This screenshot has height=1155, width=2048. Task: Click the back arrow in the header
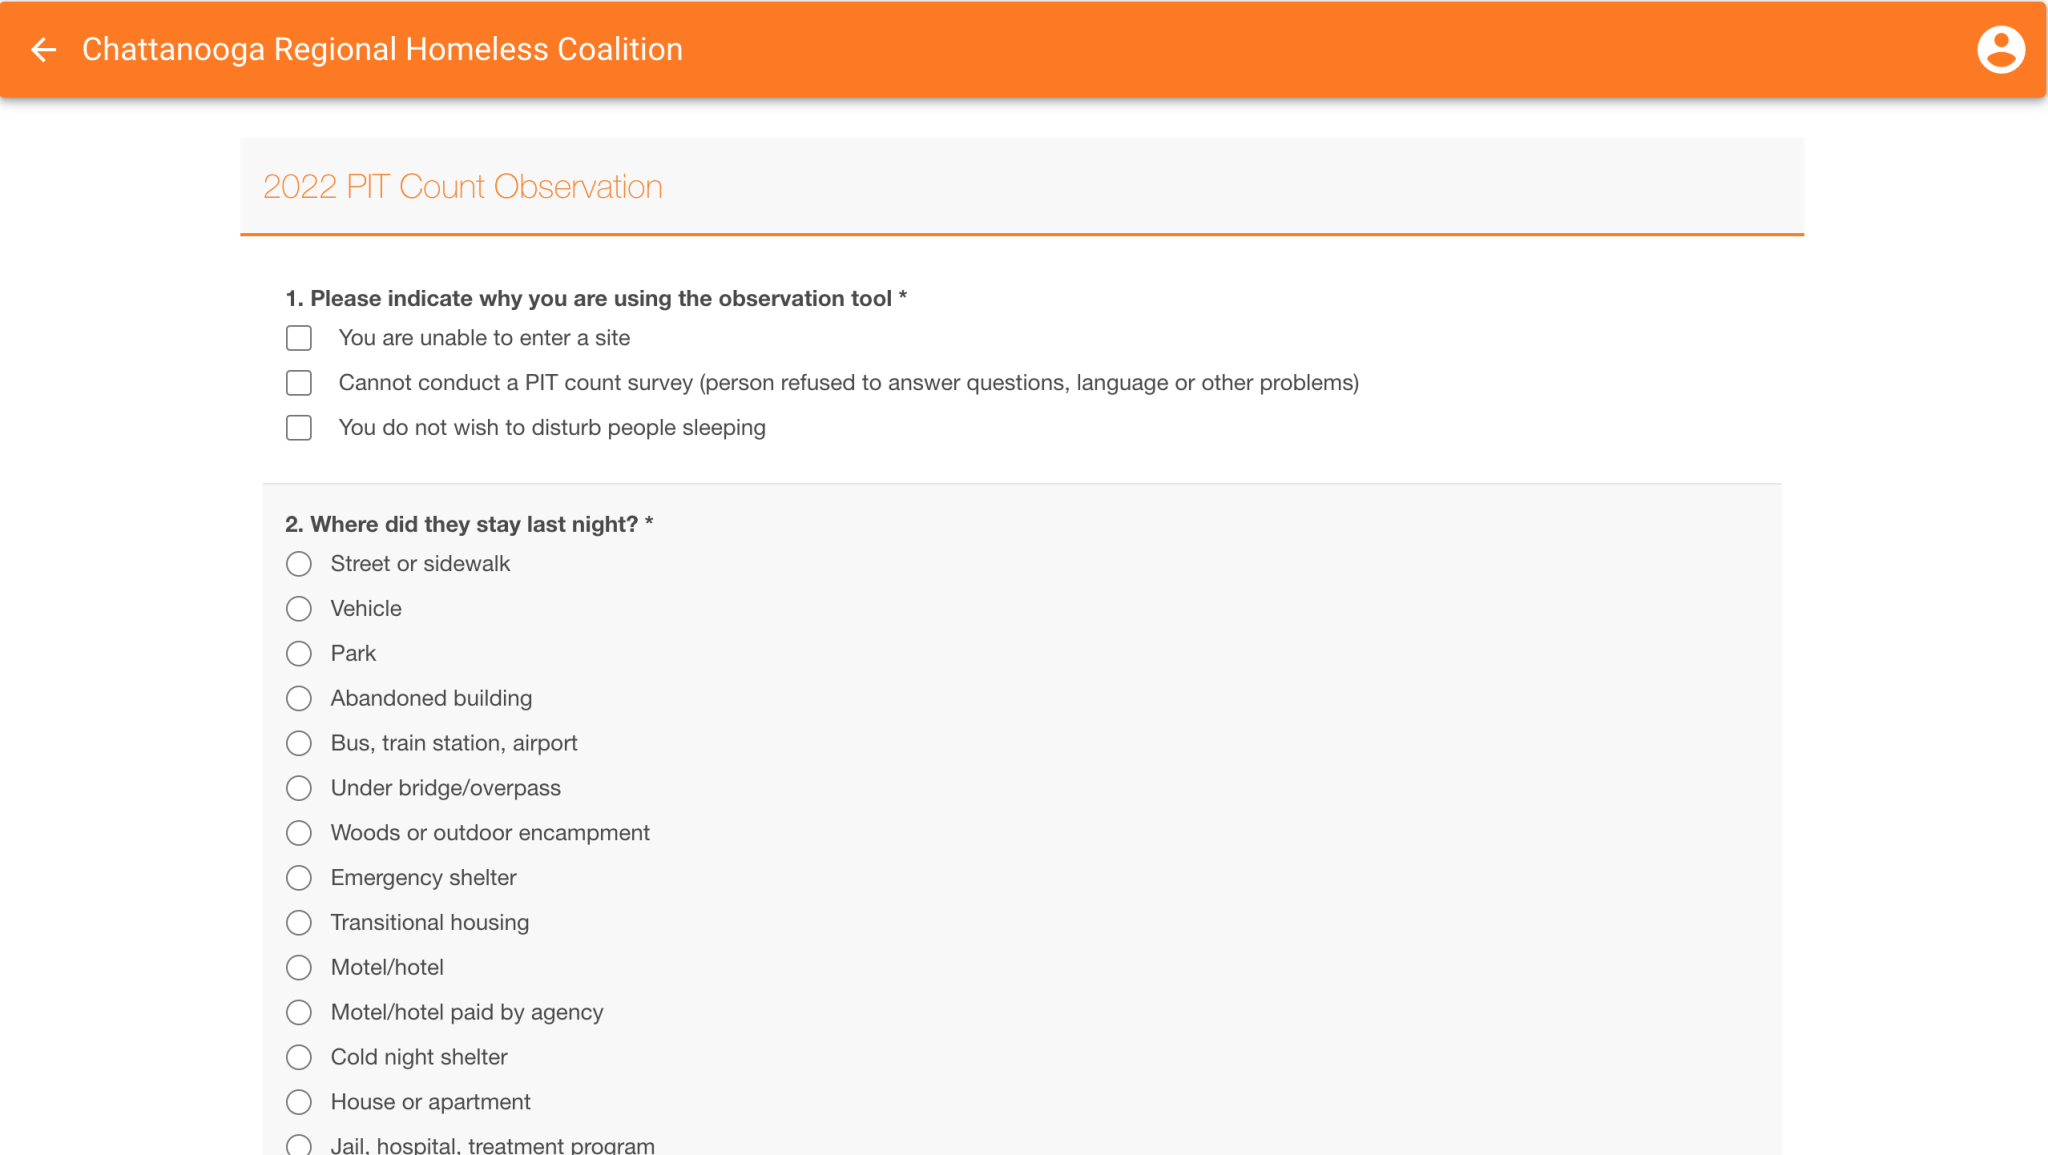(42, 49)
